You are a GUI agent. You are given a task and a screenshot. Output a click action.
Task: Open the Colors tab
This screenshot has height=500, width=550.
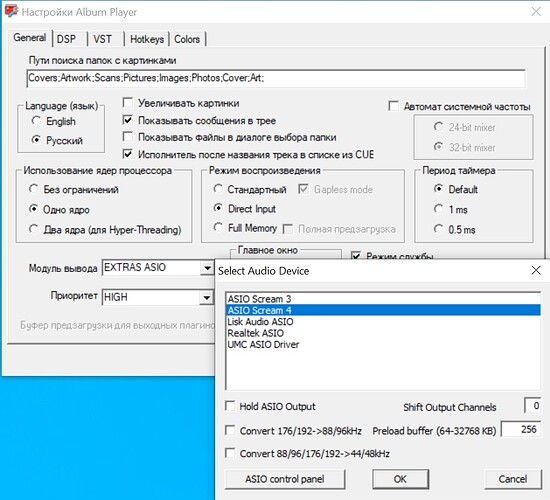(187, 39)
